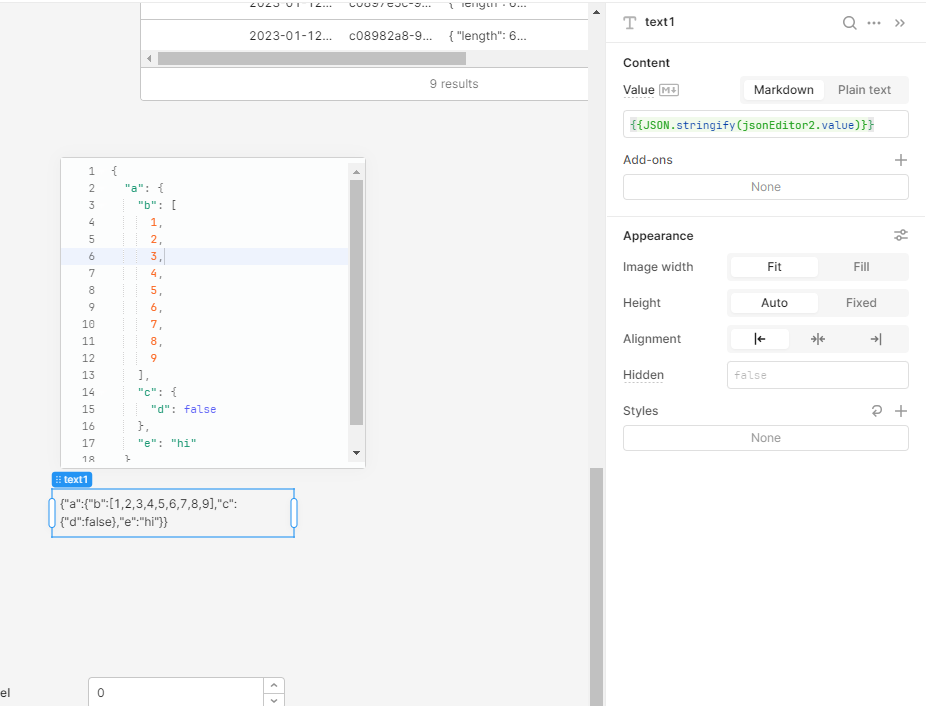Set Image width to Fill
926x706 pixels.
[x=861, y=267]
